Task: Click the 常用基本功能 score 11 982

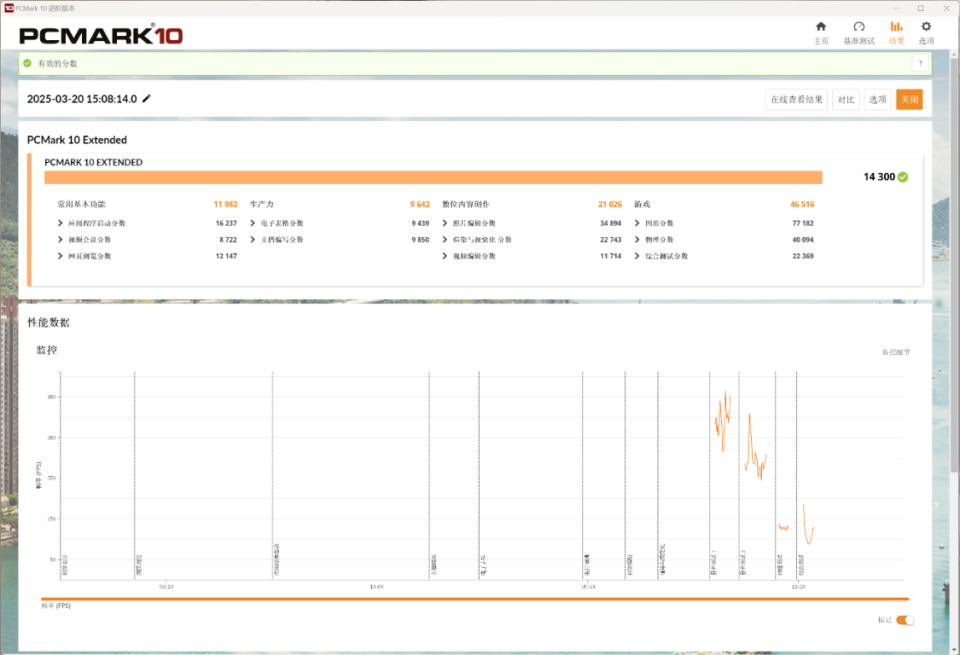Action: (x=225, y=204)
